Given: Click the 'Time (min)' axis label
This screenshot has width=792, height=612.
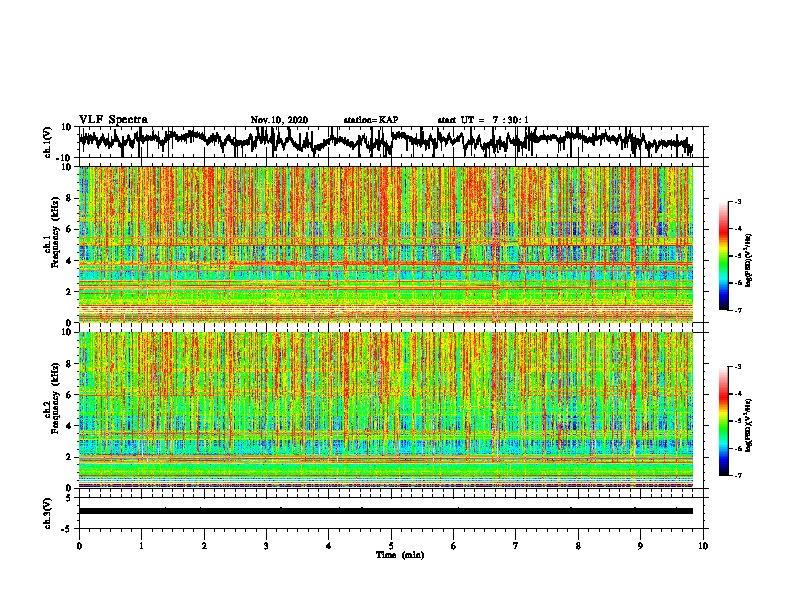Looking at the screenshot, I should click(400, 555).
